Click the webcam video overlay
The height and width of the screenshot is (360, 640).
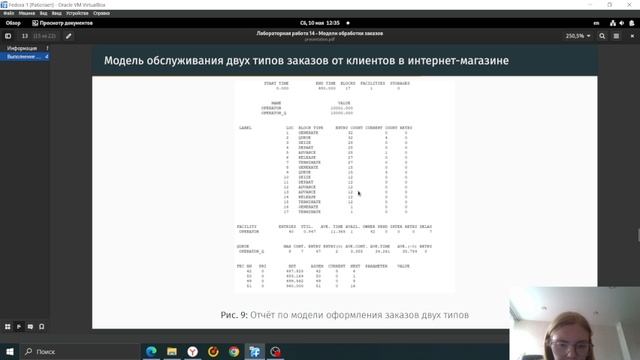click(575, 323)
